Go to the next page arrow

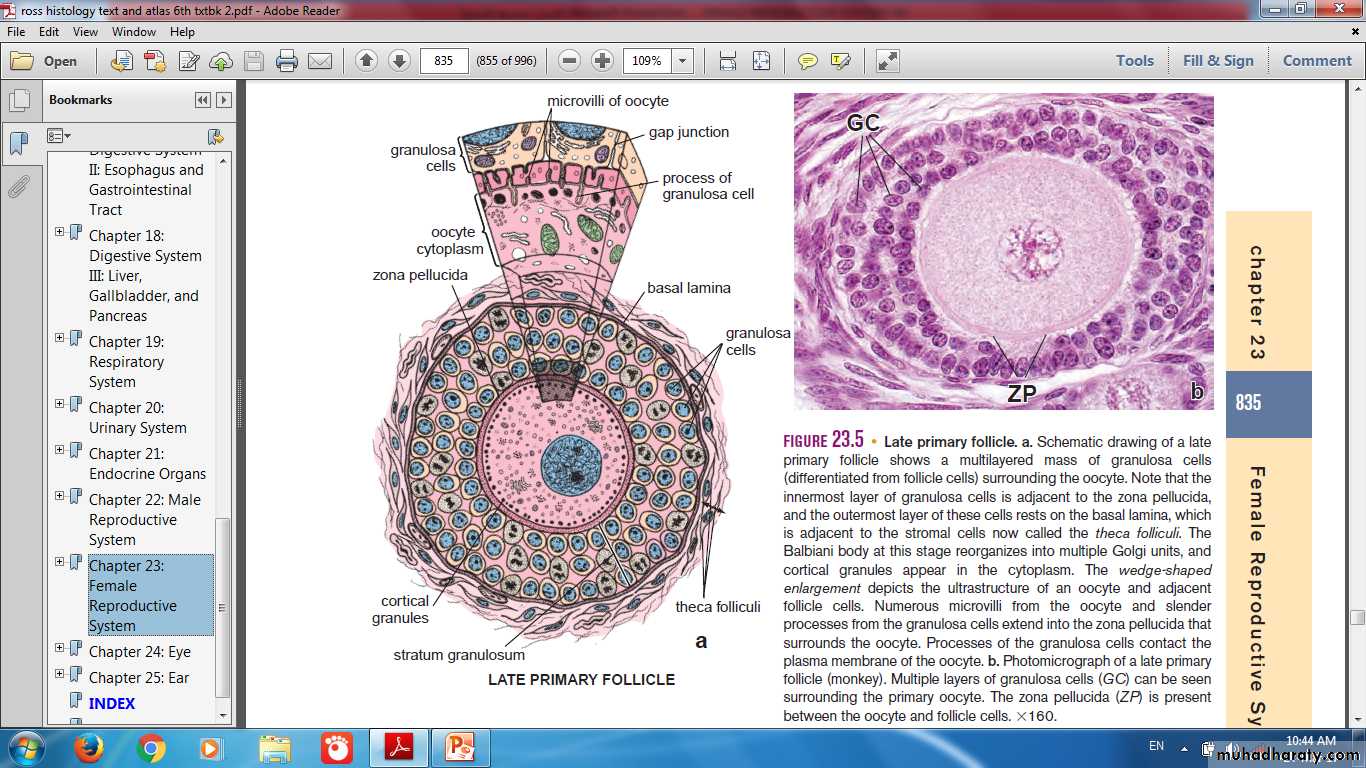pyautogui.click(x=399, y=61)
